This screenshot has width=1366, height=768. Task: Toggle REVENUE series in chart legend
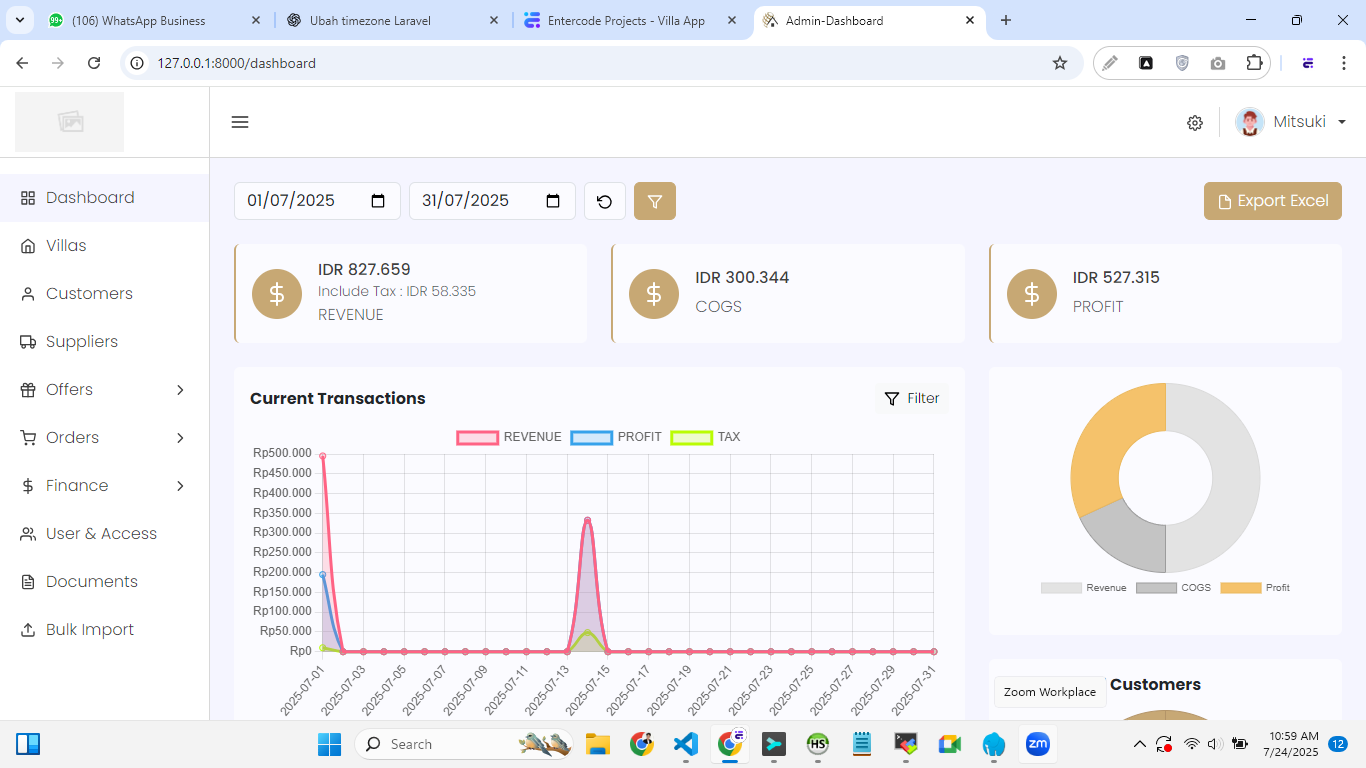(509, 437)
